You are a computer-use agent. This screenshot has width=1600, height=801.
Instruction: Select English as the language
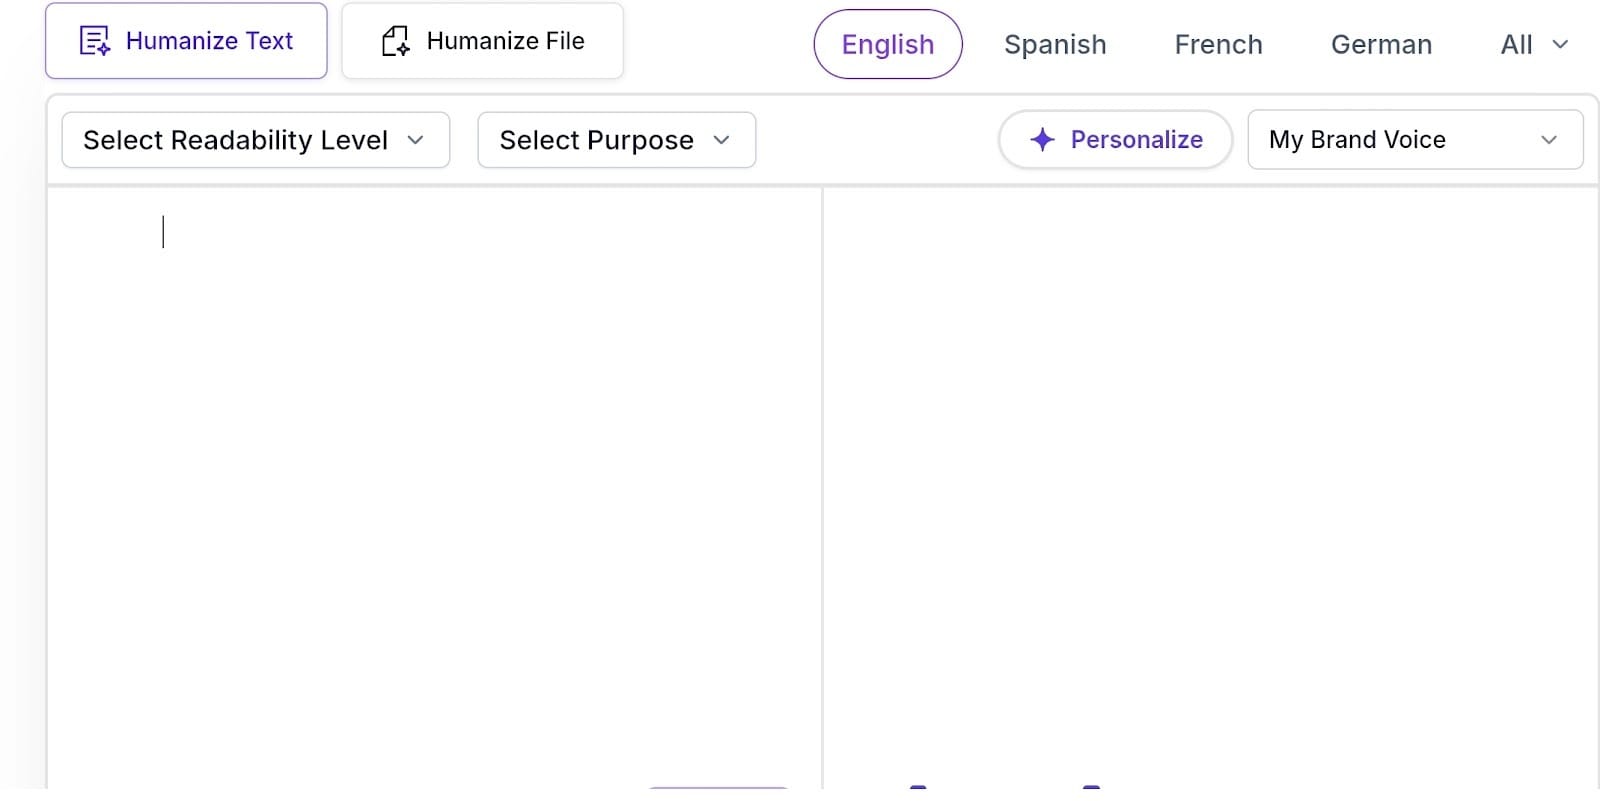click(x=887, y=45)
